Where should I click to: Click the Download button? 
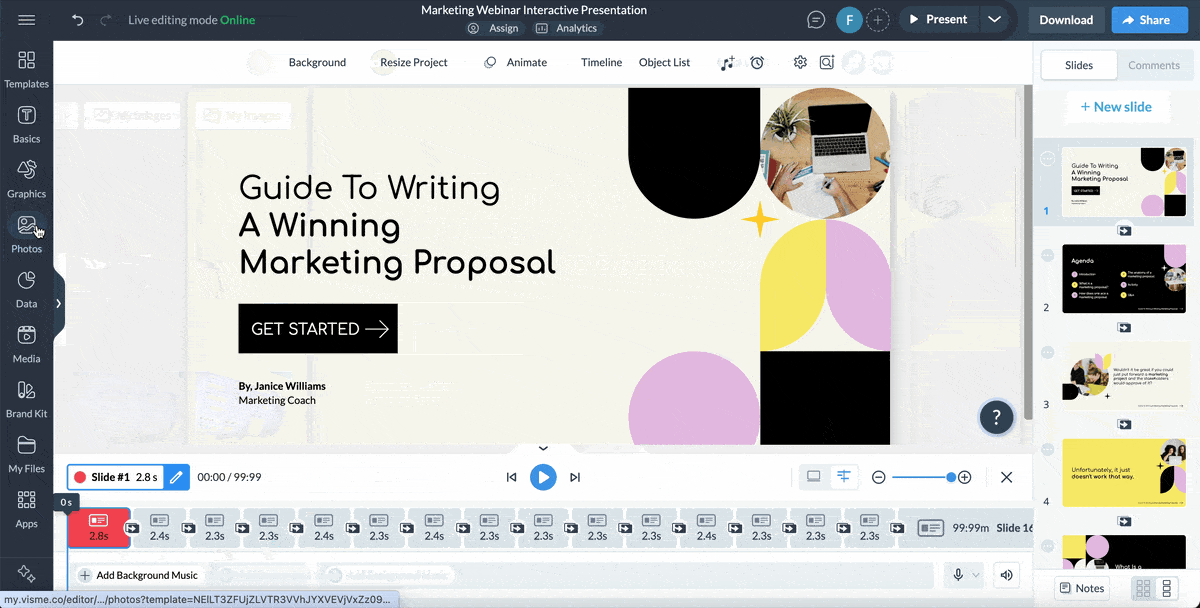1066,19
